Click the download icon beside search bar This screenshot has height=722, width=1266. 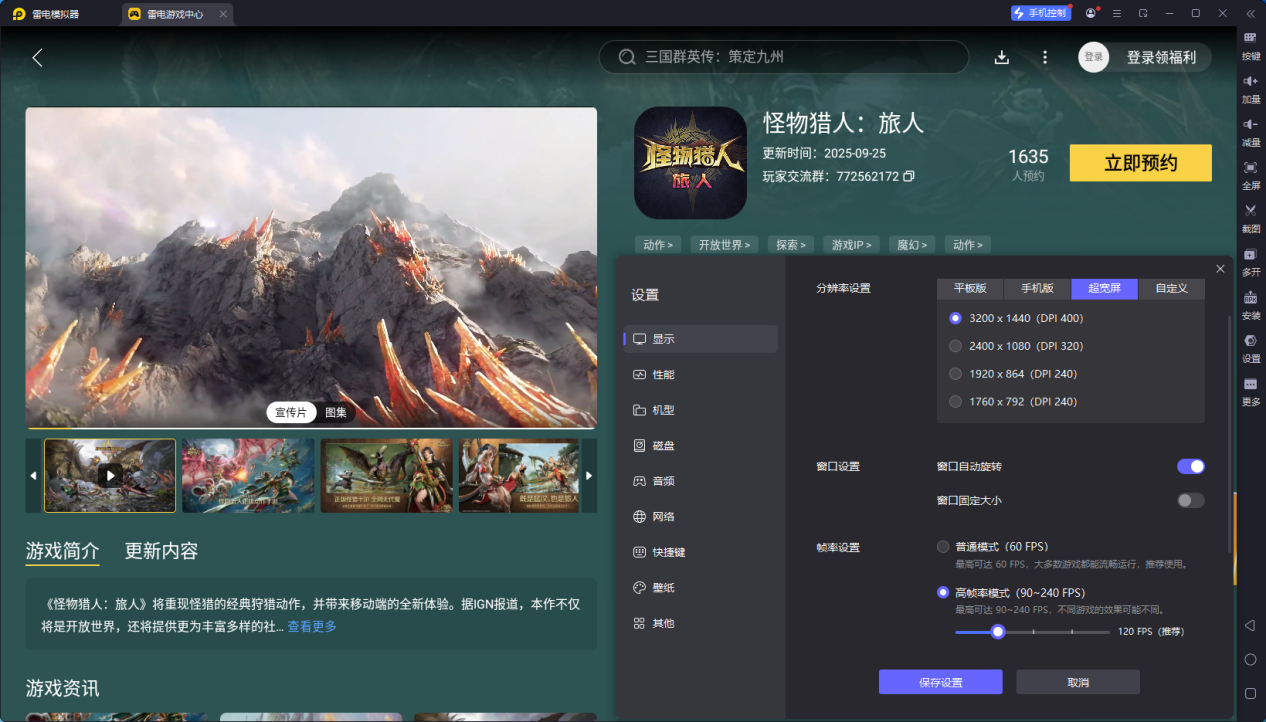coord(1002,58)
